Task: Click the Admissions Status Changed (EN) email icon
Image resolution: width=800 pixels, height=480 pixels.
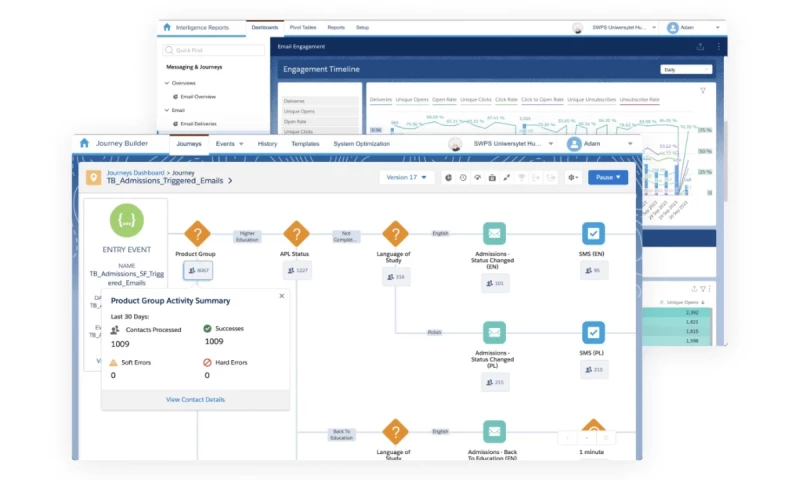Action: pyautogui.click(x=494, y=234)
